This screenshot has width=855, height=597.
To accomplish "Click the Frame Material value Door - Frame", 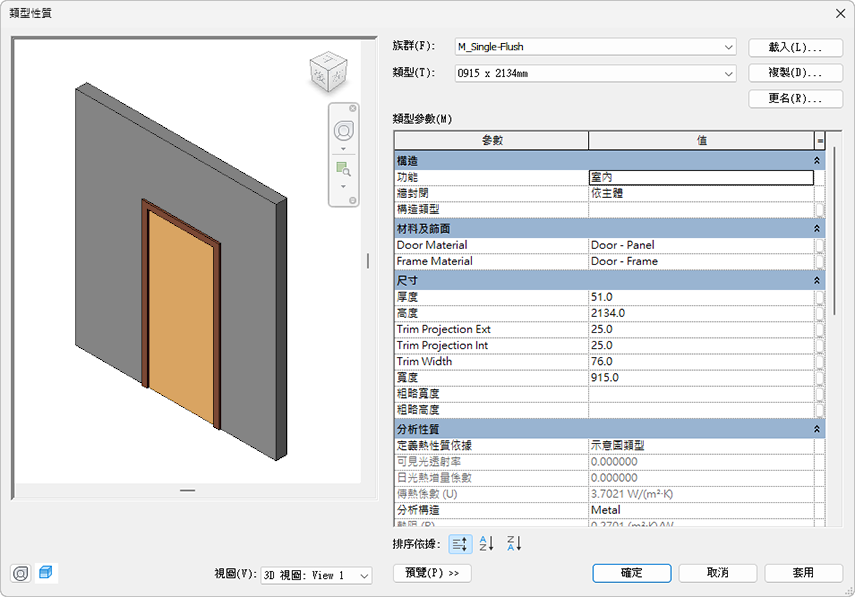I will click(701, 261).
